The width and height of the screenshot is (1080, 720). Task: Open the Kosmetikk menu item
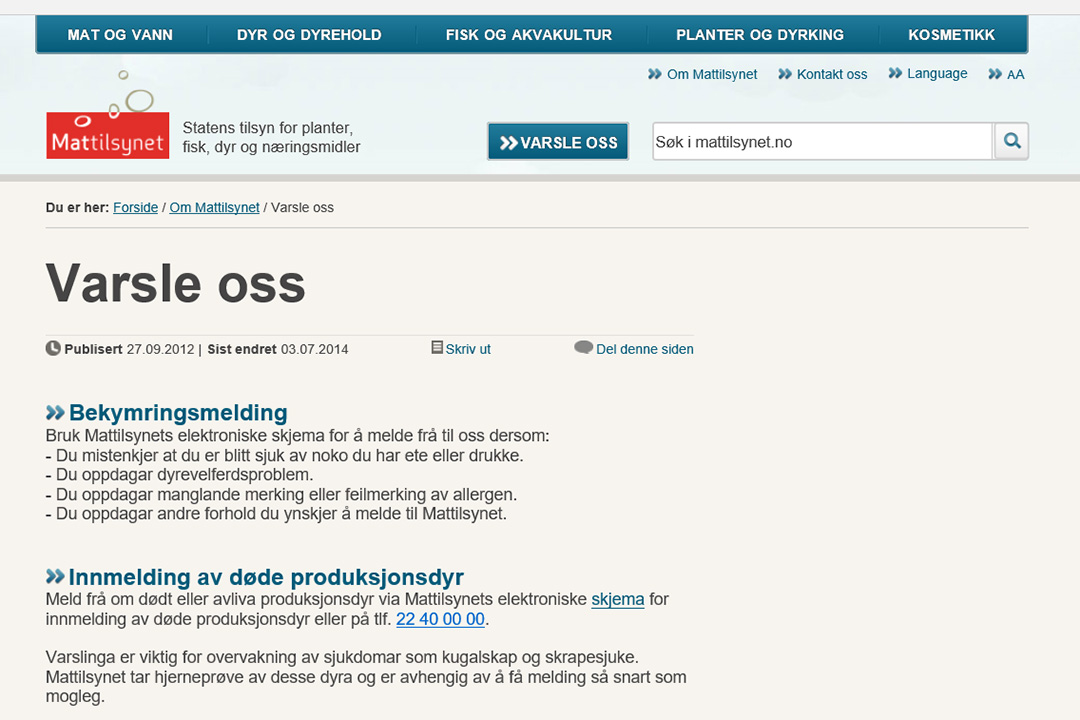(x=951, y=35)
